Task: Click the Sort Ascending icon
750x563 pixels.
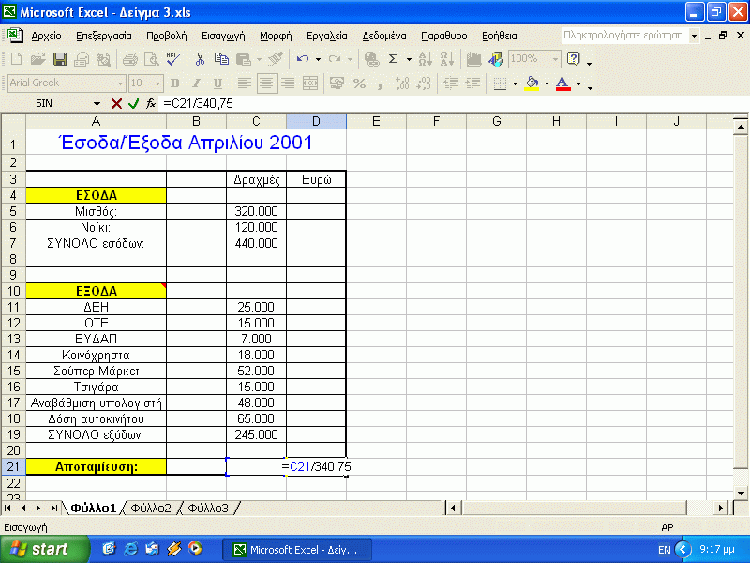Action: [x=424, y=59]
